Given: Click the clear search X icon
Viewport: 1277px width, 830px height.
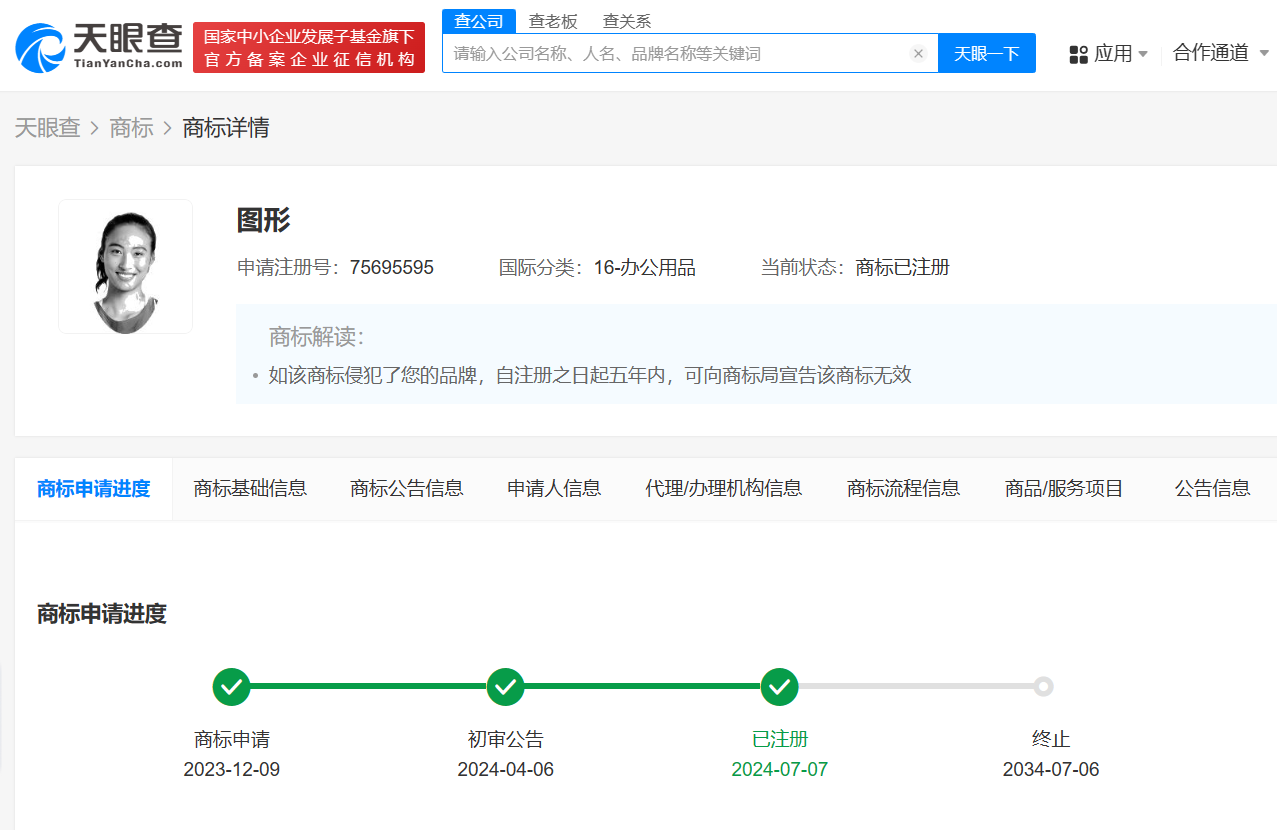Looking at the screenshot, I should click(918, 54).
